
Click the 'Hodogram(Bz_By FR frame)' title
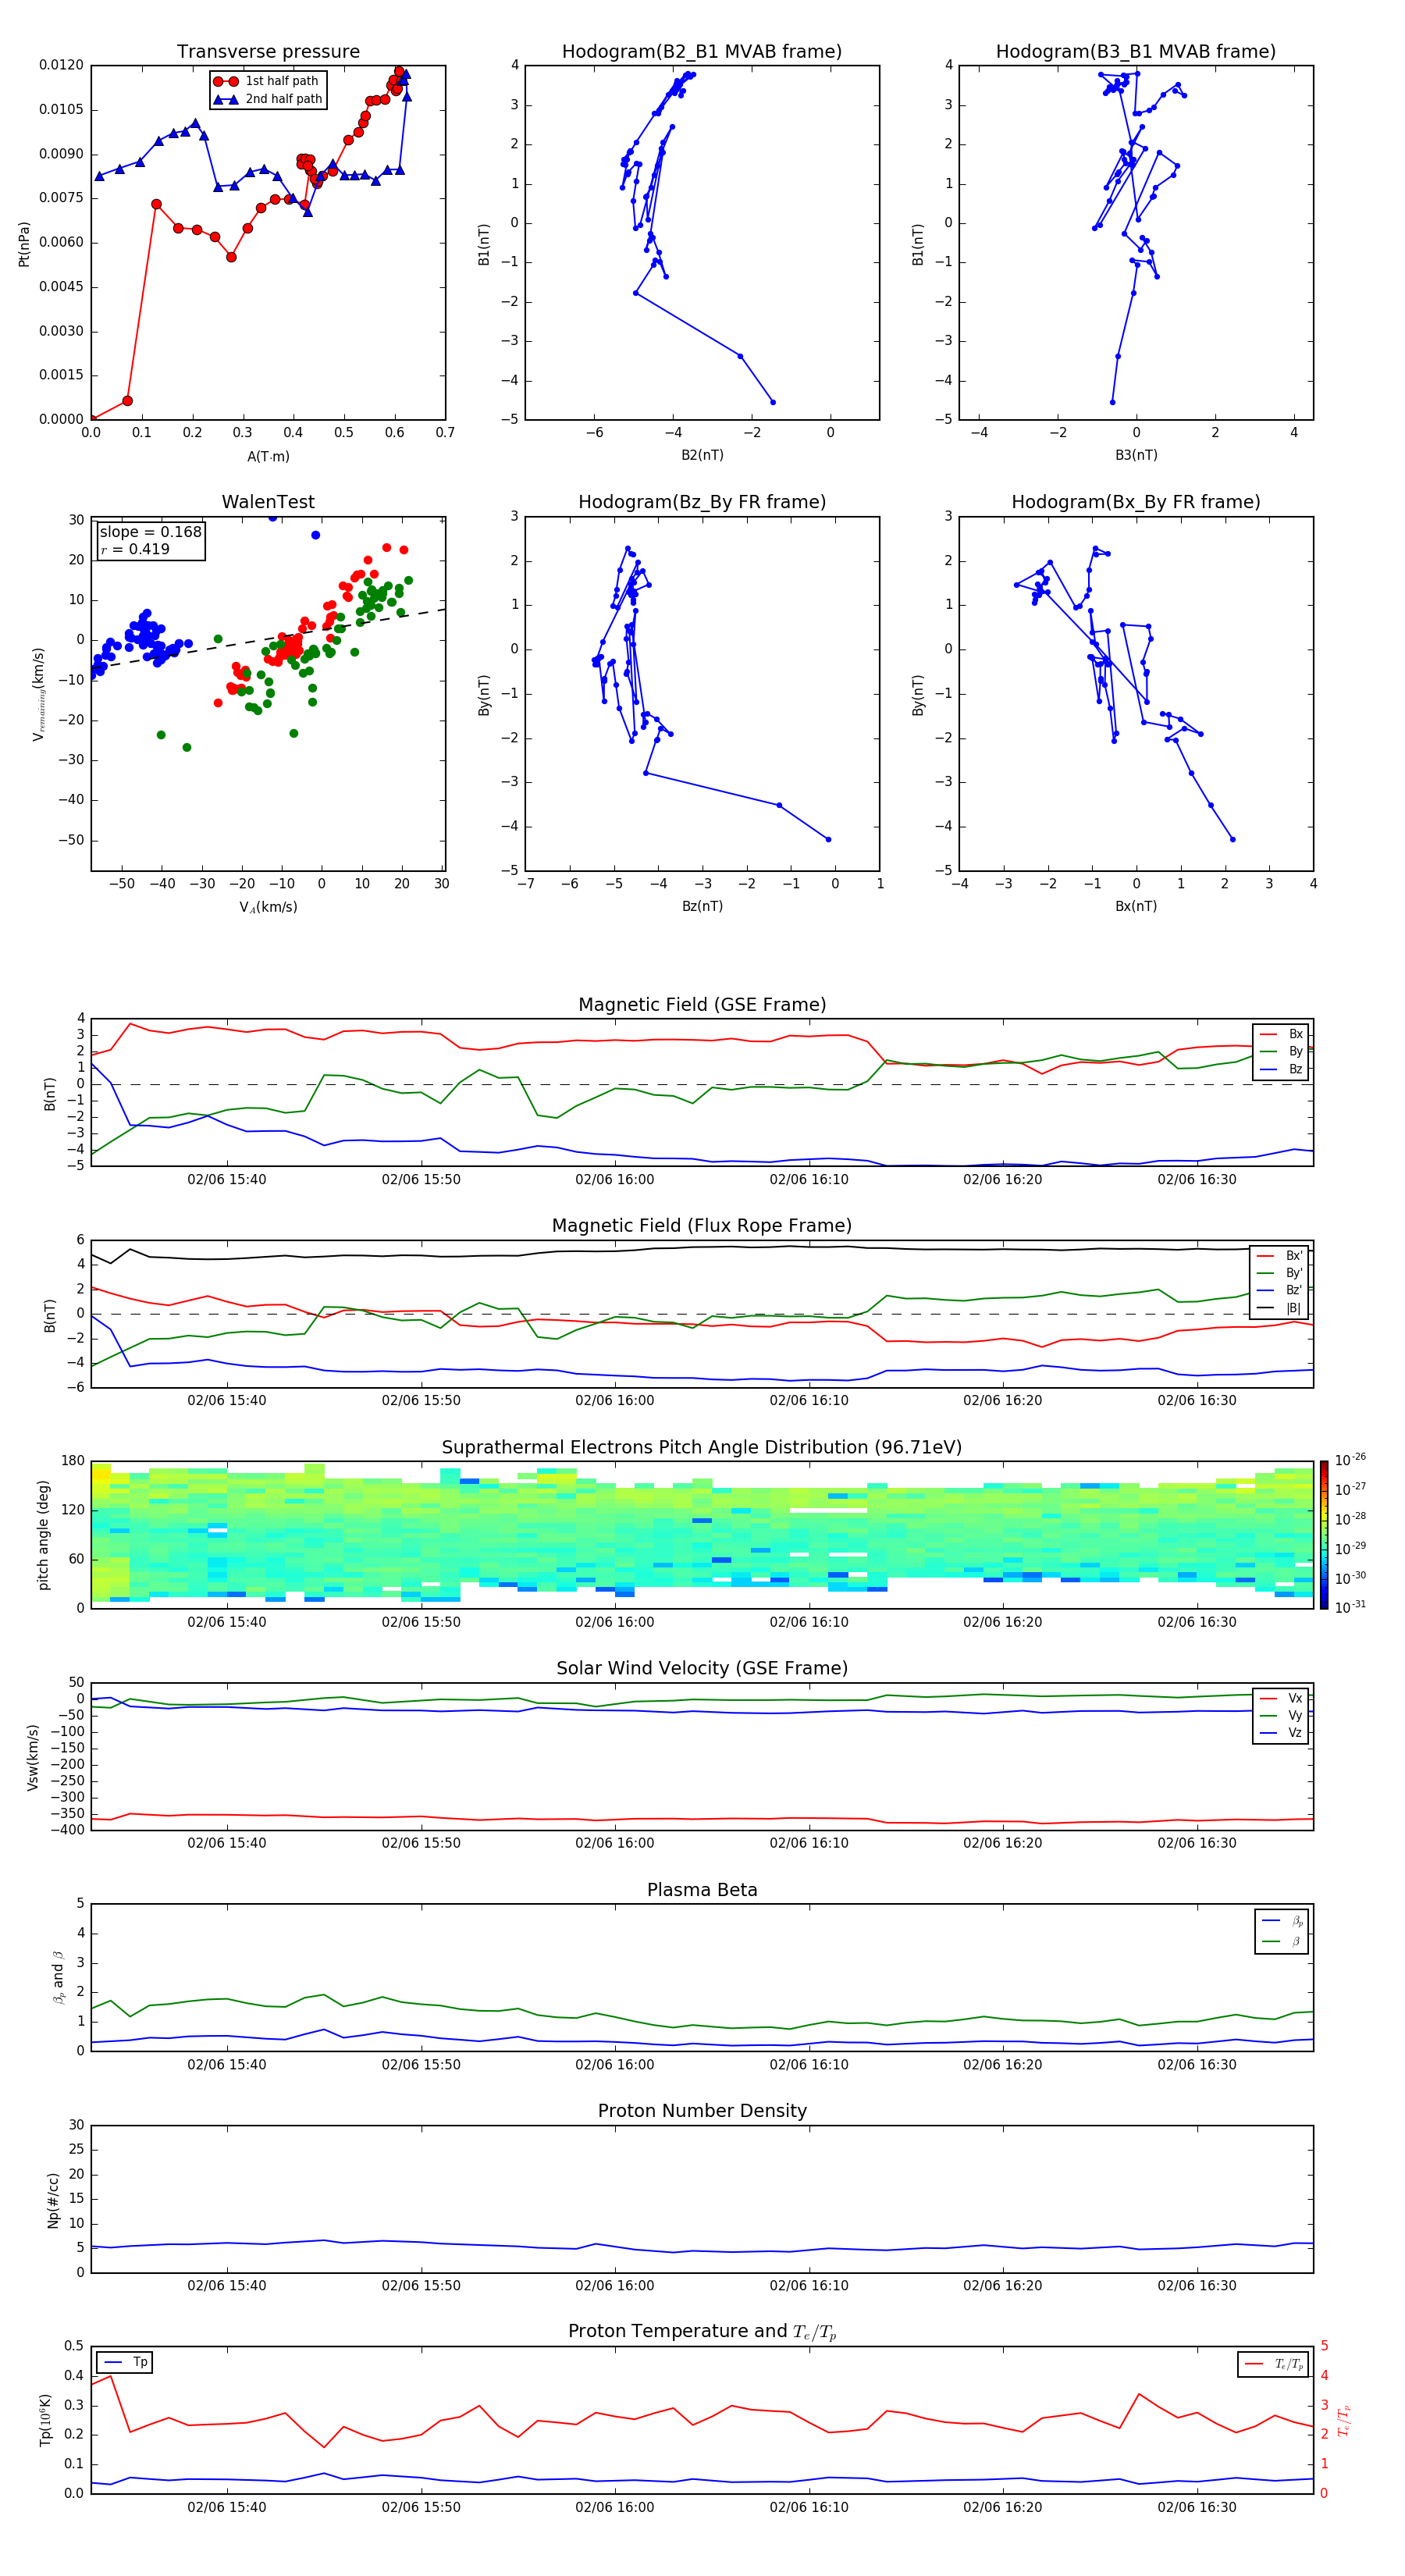coord(702,502)
